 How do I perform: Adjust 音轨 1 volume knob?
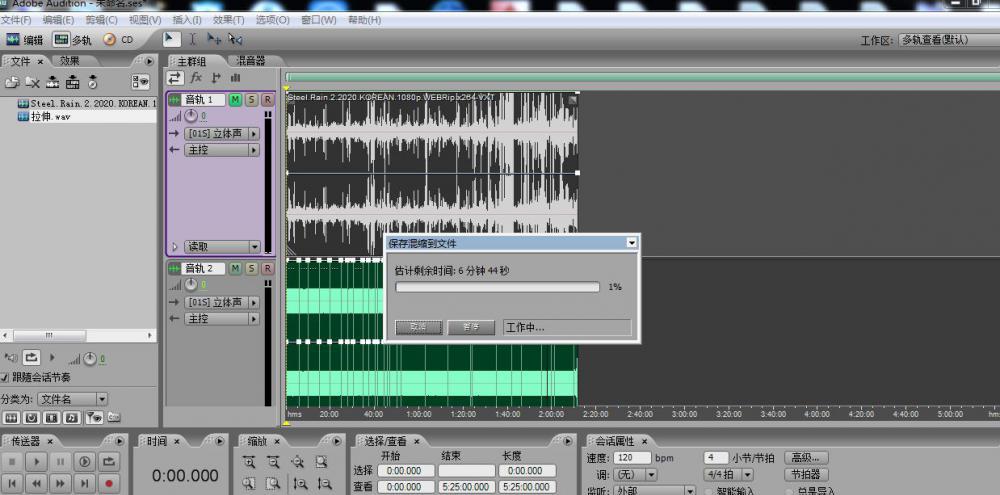pos(191,116)
